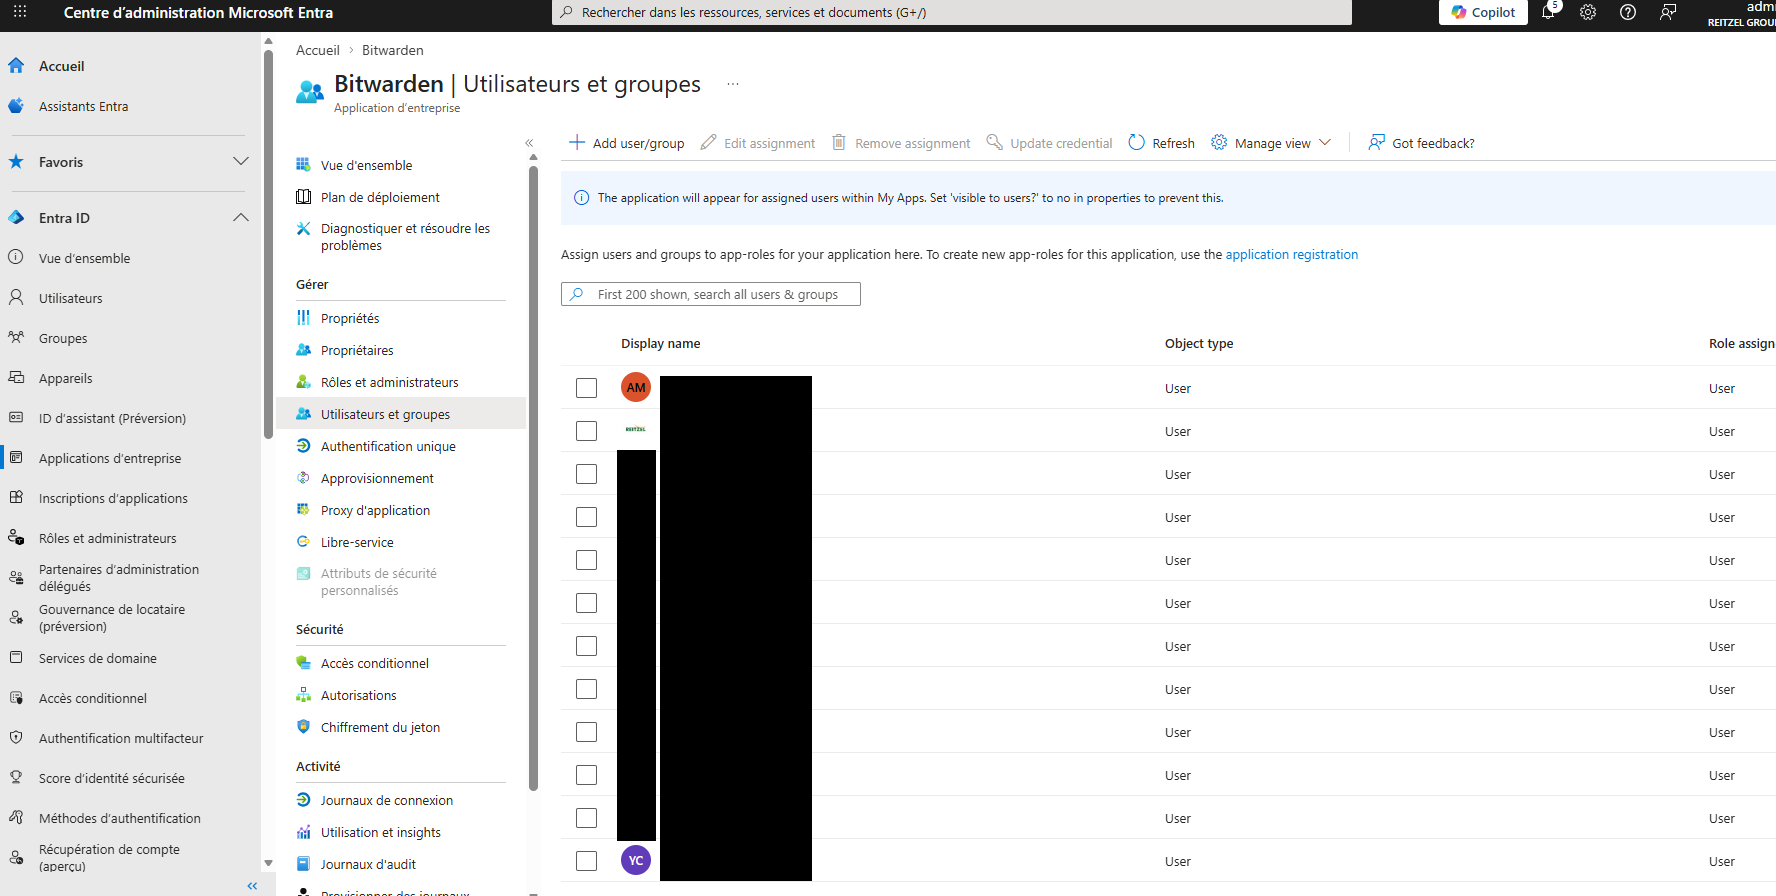Open Journaux de connexion

(x=386, y=800)
